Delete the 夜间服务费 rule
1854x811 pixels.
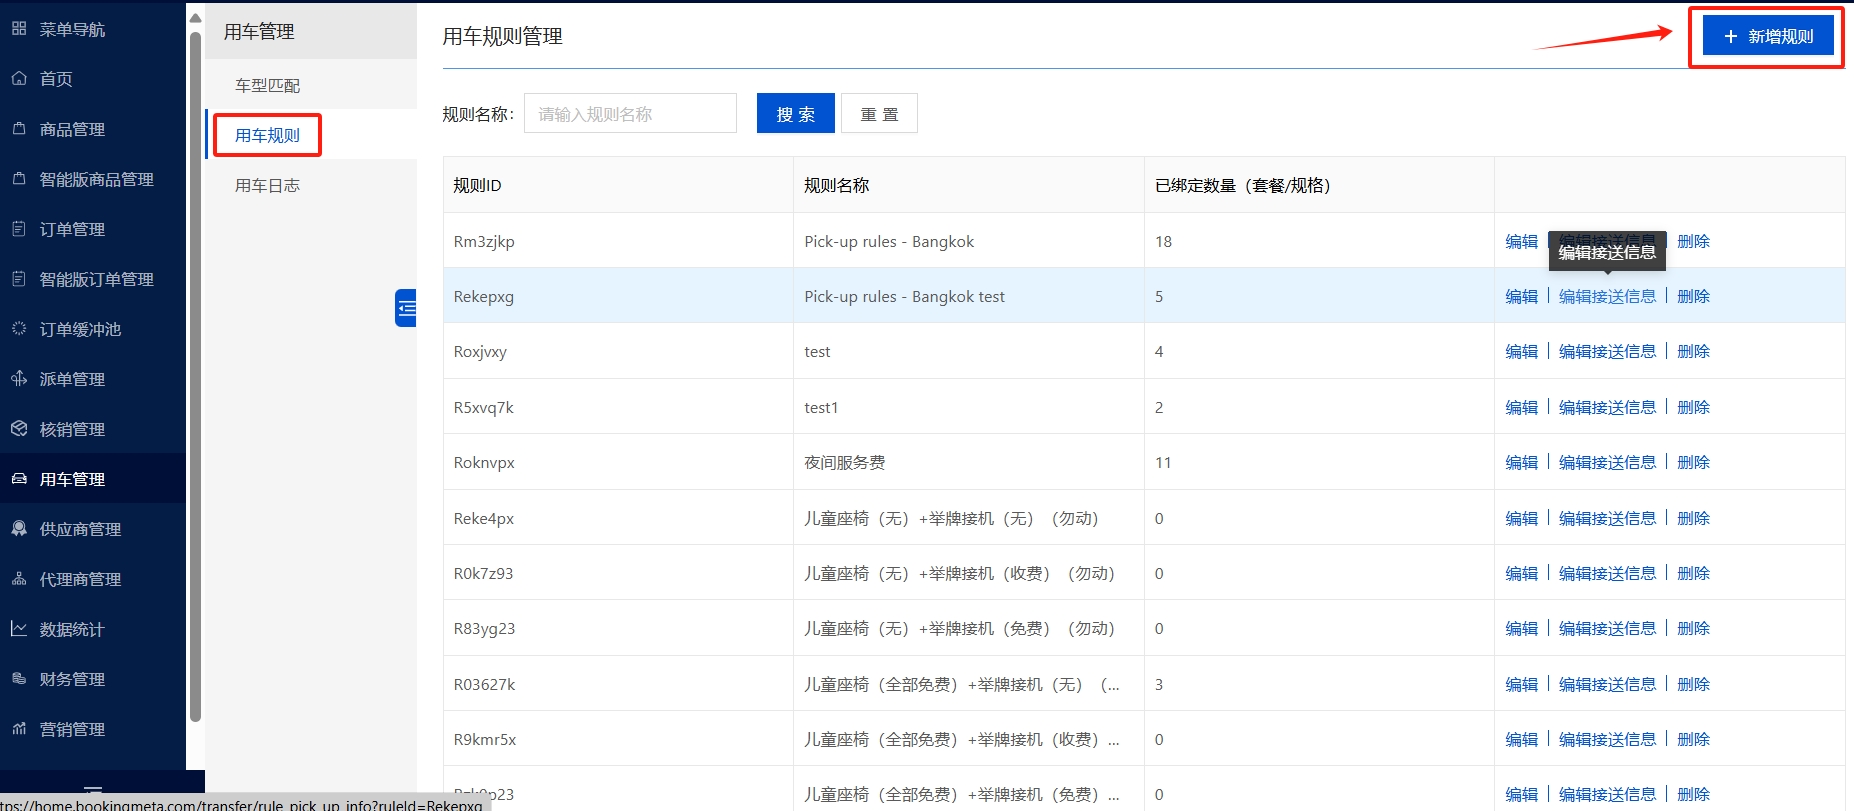pos(1693,463)
